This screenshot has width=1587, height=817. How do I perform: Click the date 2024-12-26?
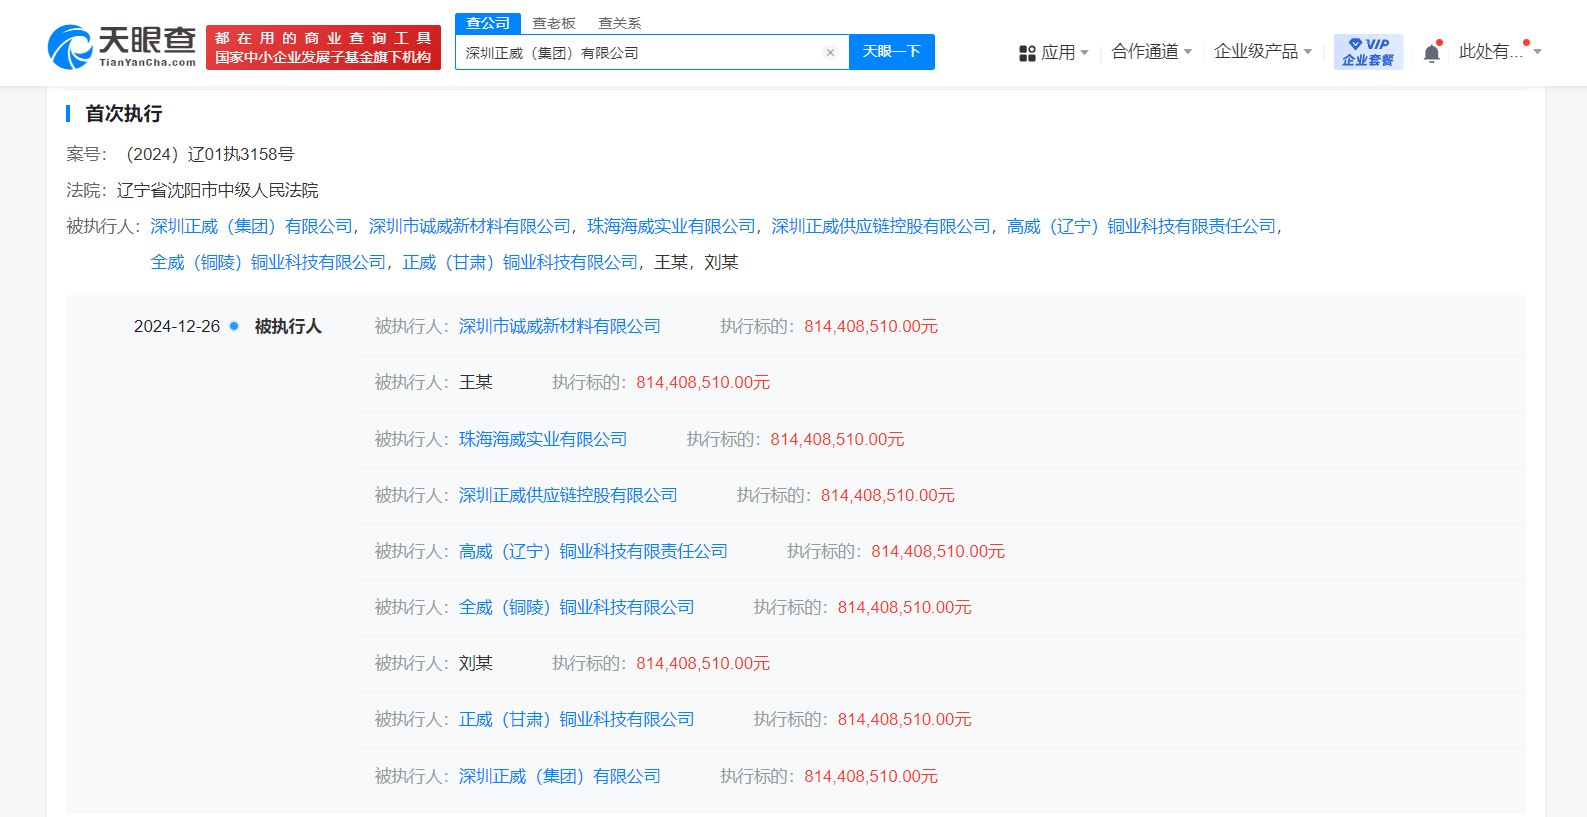click(177, 327)
